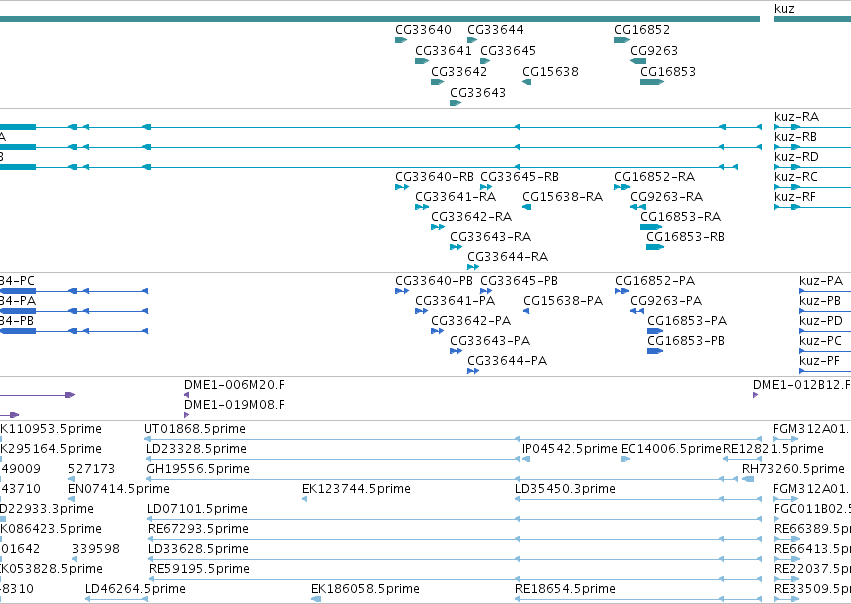The width and height of the screenshot is (851, 604).
Task: Select the CG33645-PB label
Action: click(519, 281)
